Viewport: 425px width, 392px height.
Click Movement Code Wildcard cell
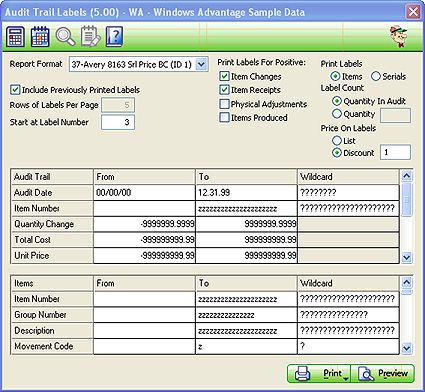(348, 346)
